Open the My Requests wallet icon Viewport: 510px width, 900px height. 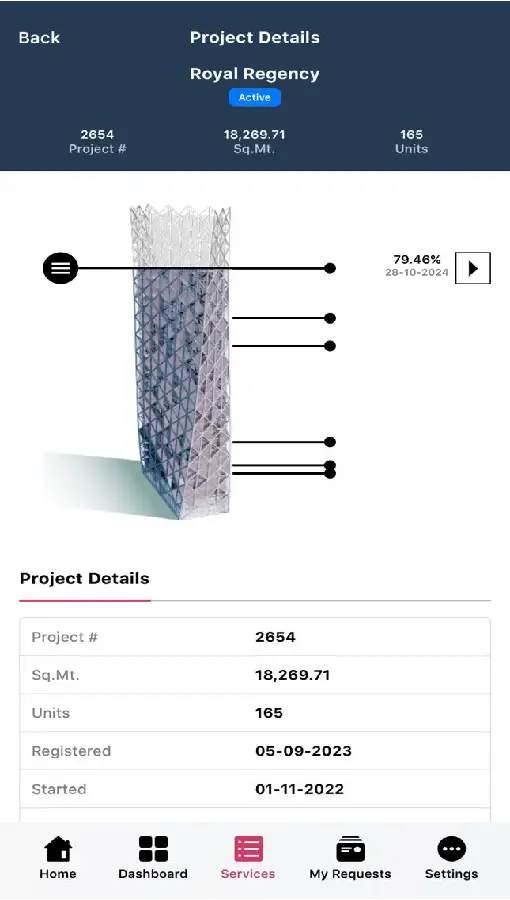pyautogui.click(x=351, y=849)
